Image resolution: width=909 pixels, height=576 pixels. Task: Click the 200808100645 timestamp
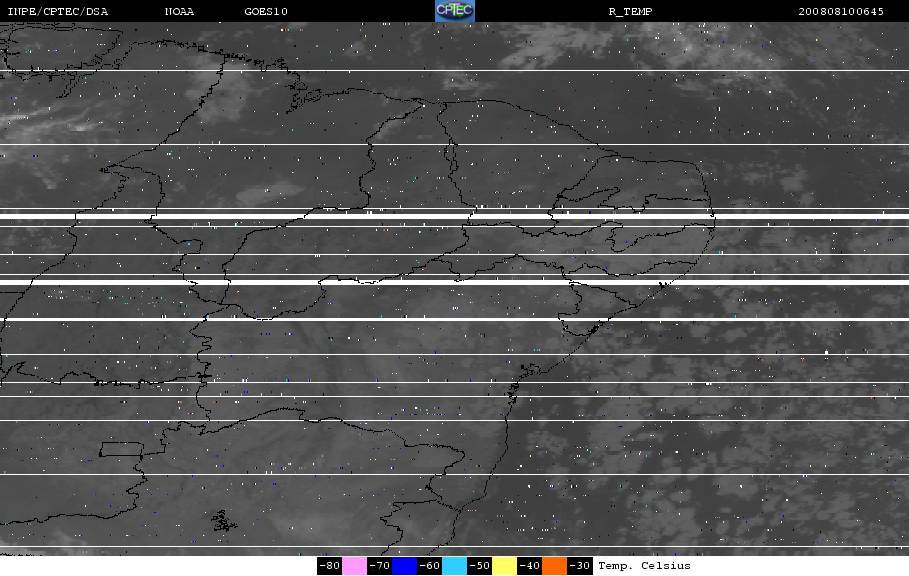[841, 12]
